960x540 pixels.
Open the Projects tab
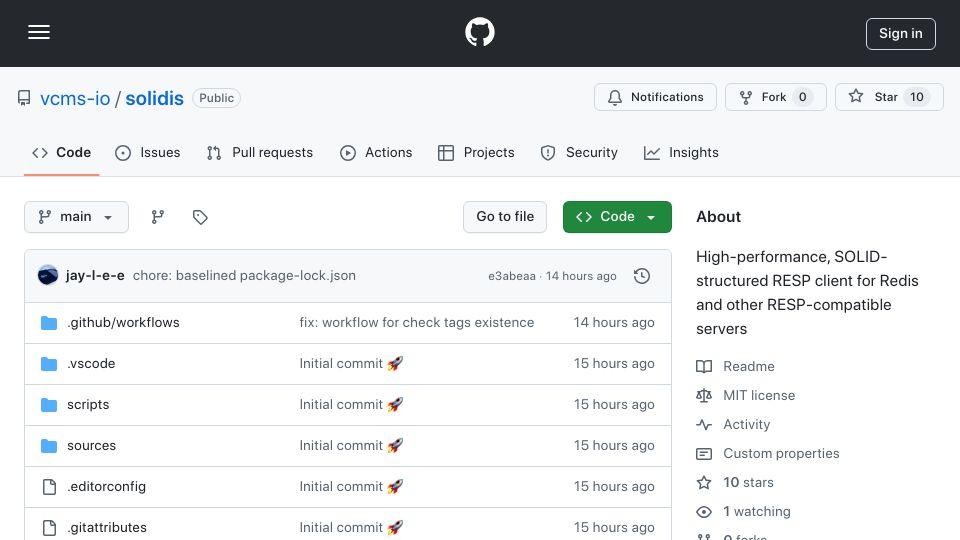coord(476,152)
